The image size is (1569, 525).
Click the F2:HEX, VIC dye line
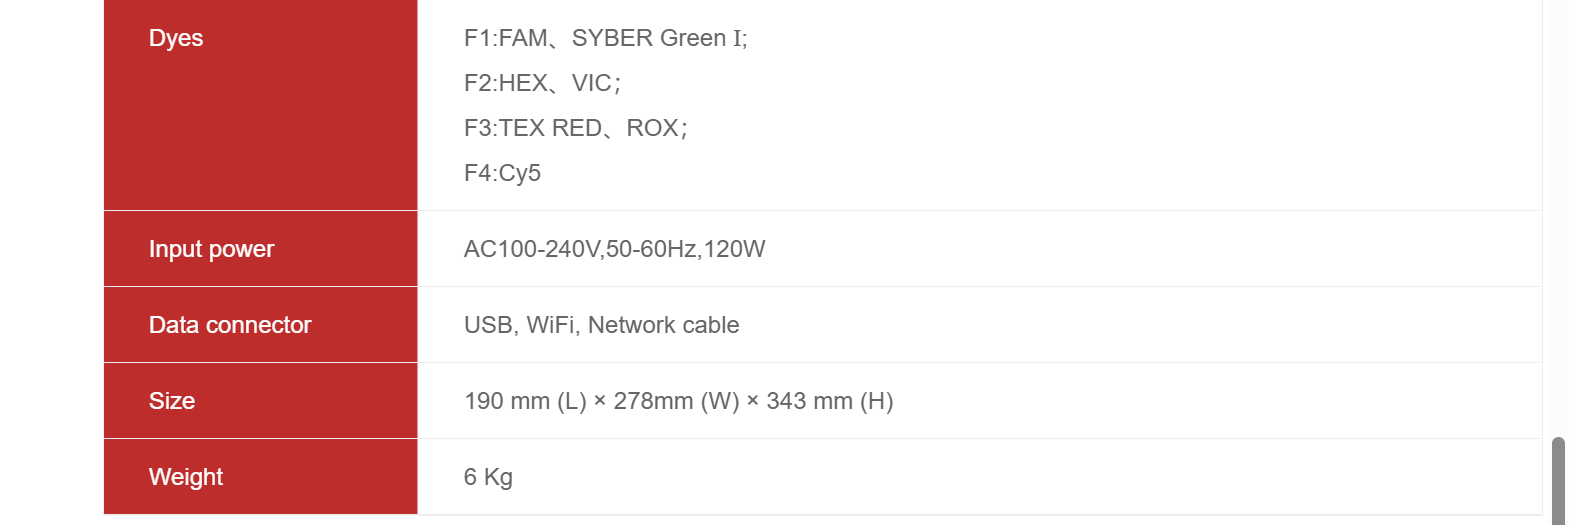[542, 83]
